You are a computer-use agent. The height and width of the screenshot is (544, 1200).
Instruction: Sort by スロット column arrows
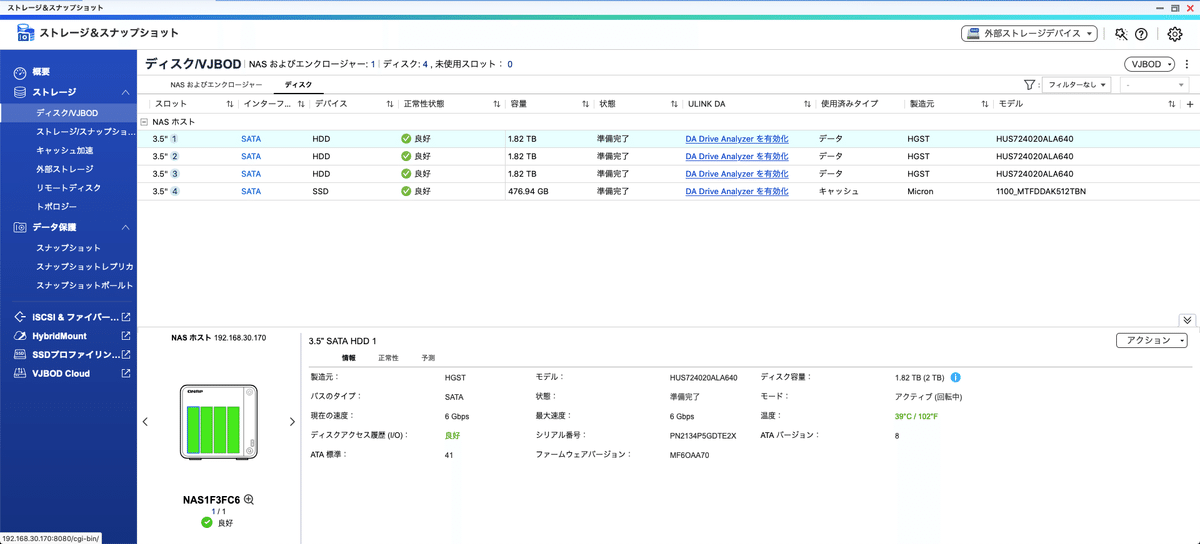[230, 104]
